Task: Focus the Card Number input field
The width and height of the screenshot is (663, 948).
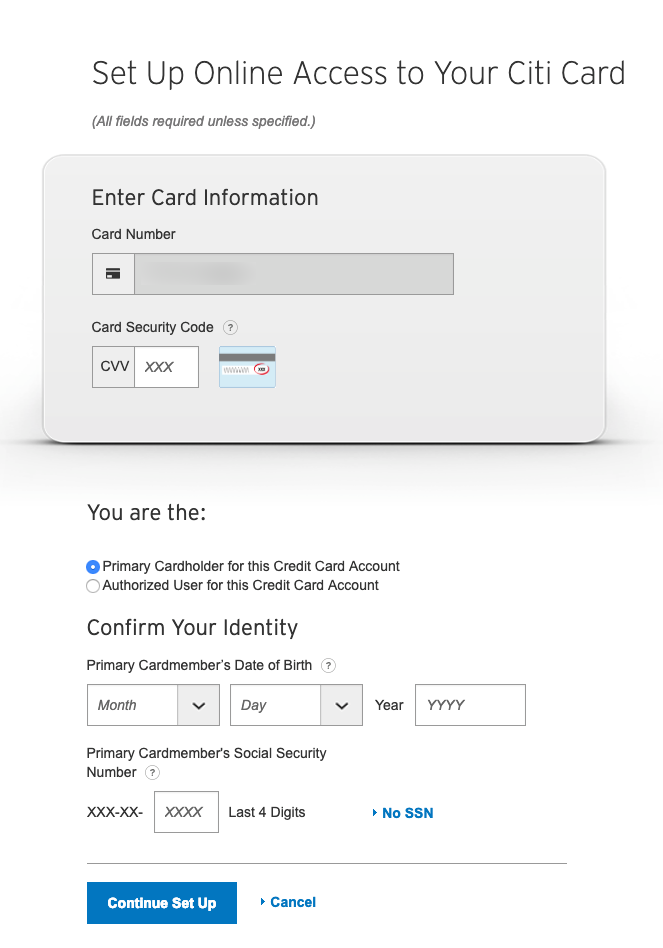Action: (294, 274)
